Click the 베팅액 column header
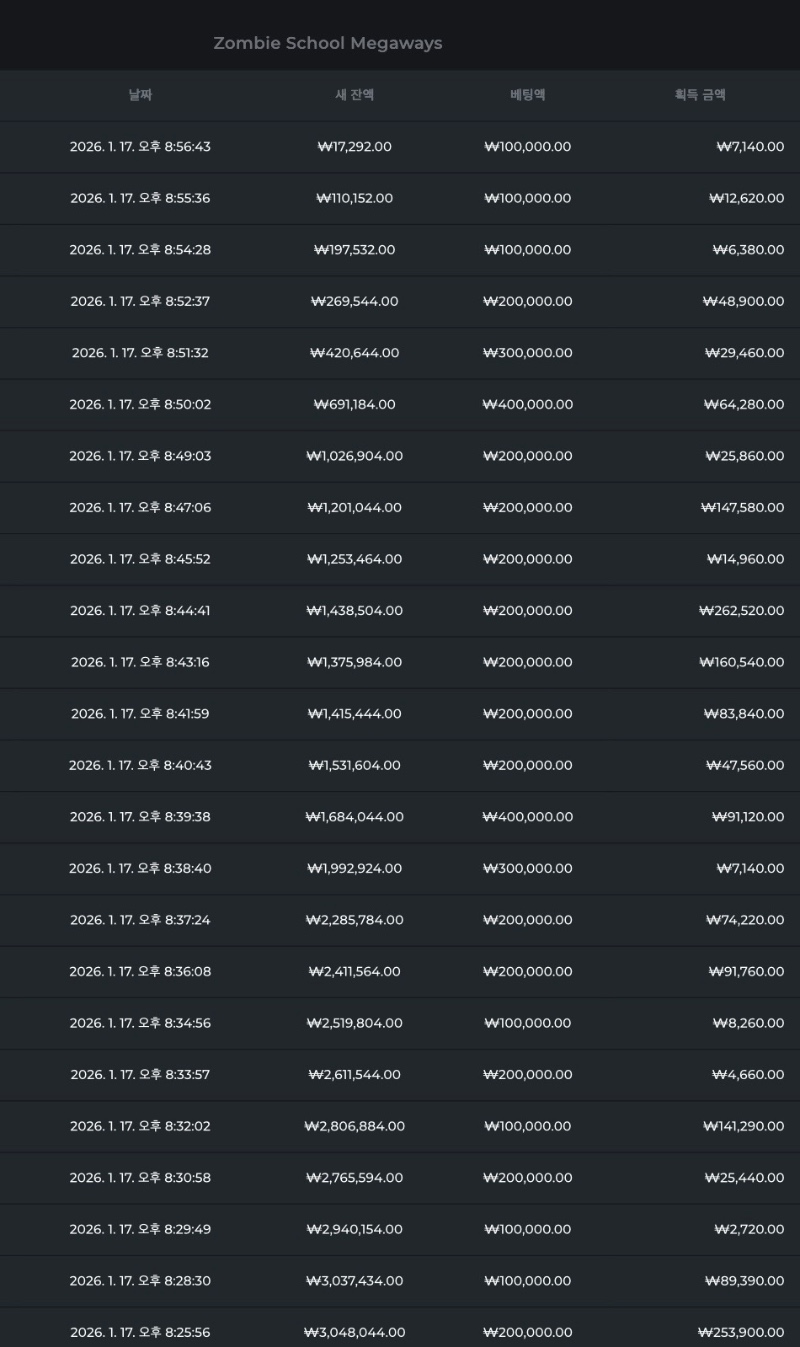Viewport: 800px width, 1347px height. point(527,95)
